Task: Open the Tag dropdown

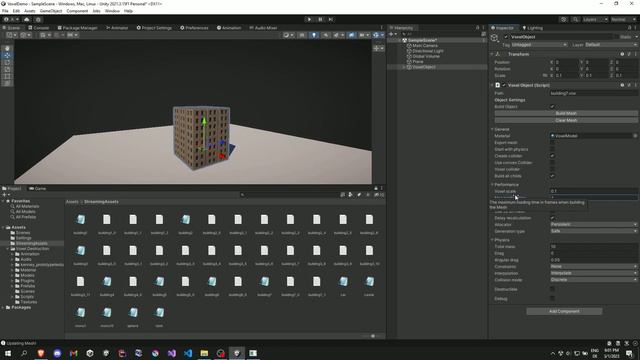Action: click(x=539, y=44)
